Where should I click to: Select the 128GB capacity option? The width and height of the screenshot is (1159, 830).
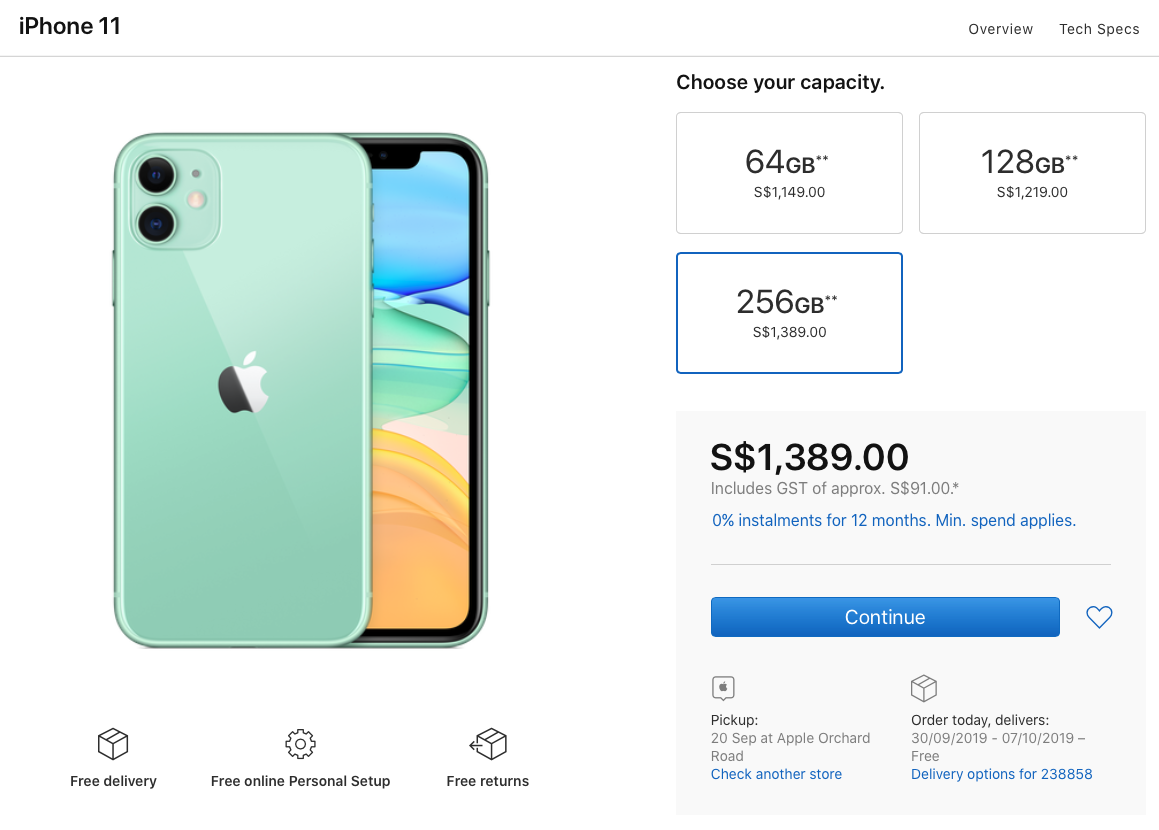coord(1031,172)
